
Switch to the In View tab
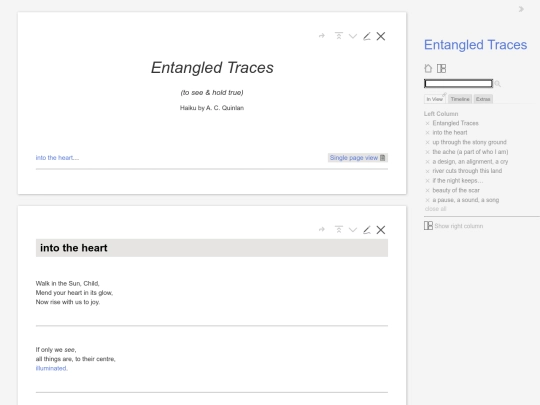click(x=435, y=99)
